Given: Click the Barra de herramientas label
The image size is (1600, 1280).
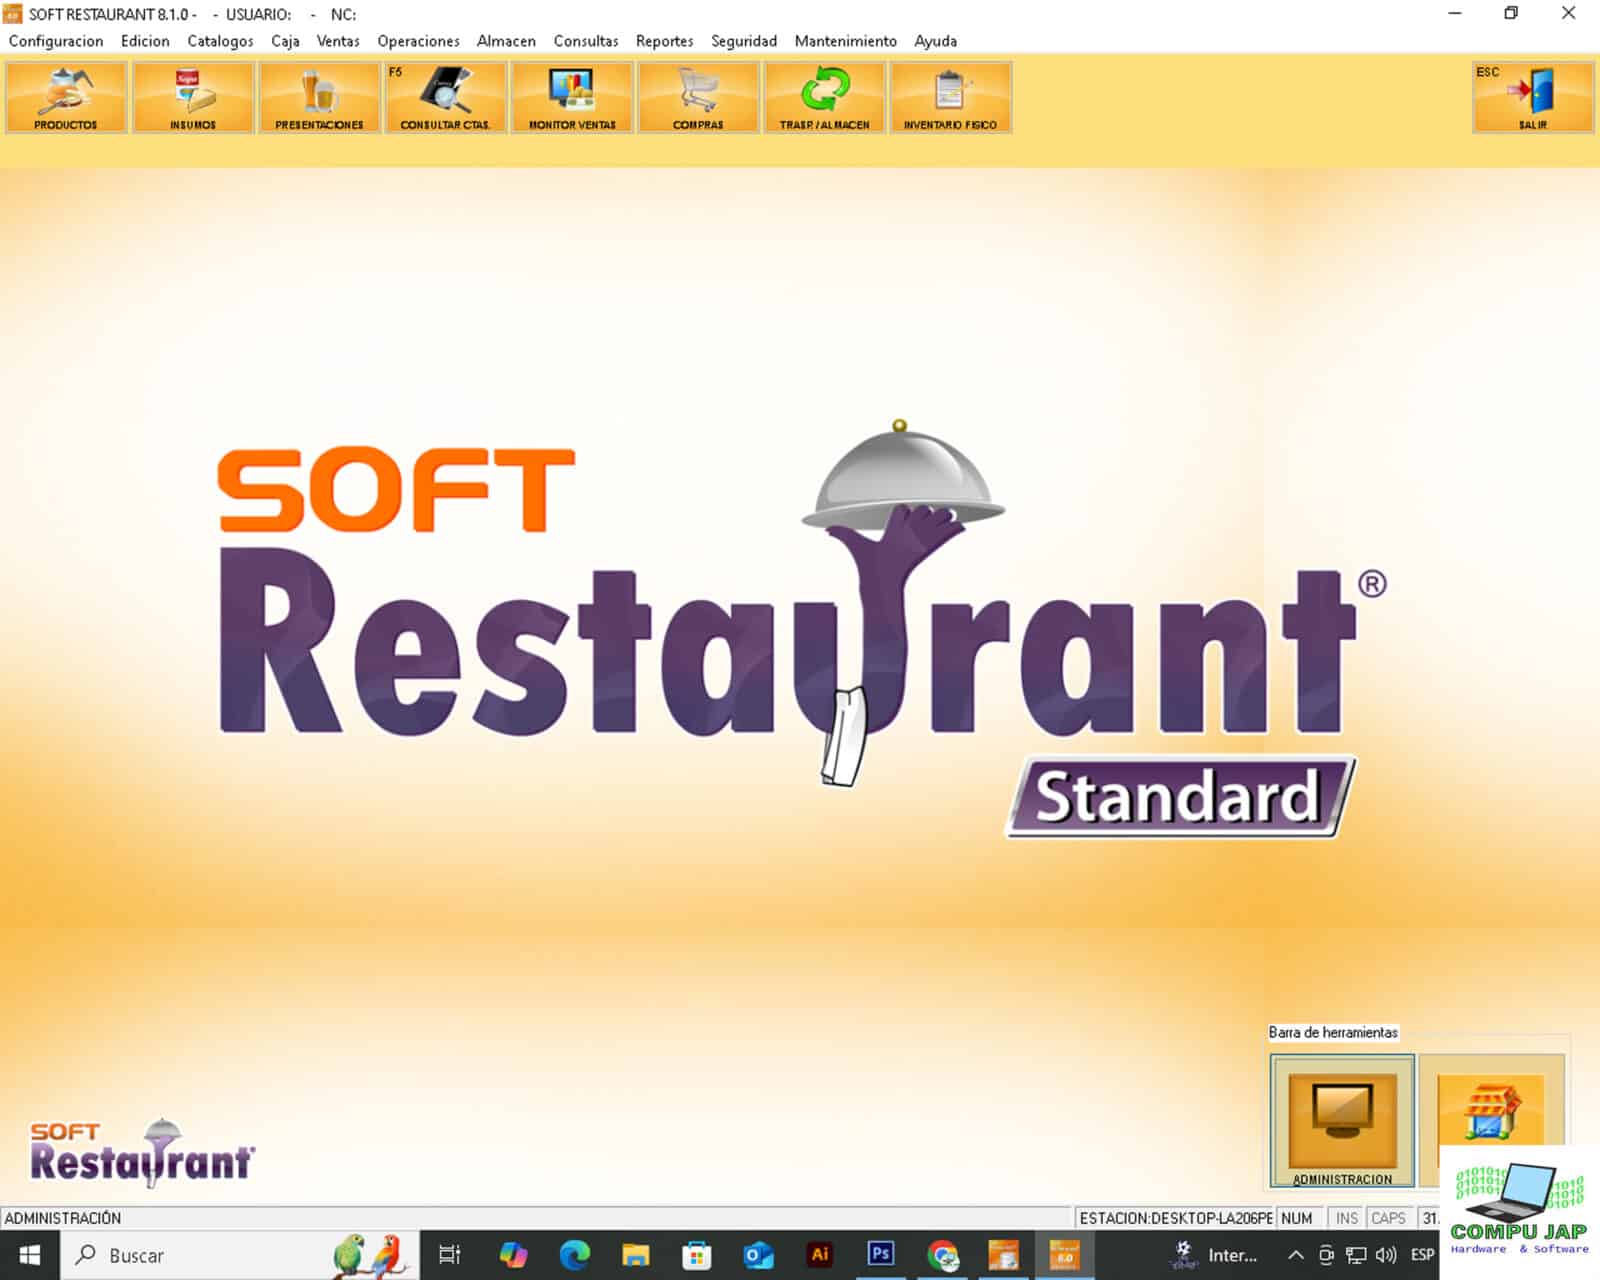Looking at the screenshot, I should (x=1333, y=1032).
